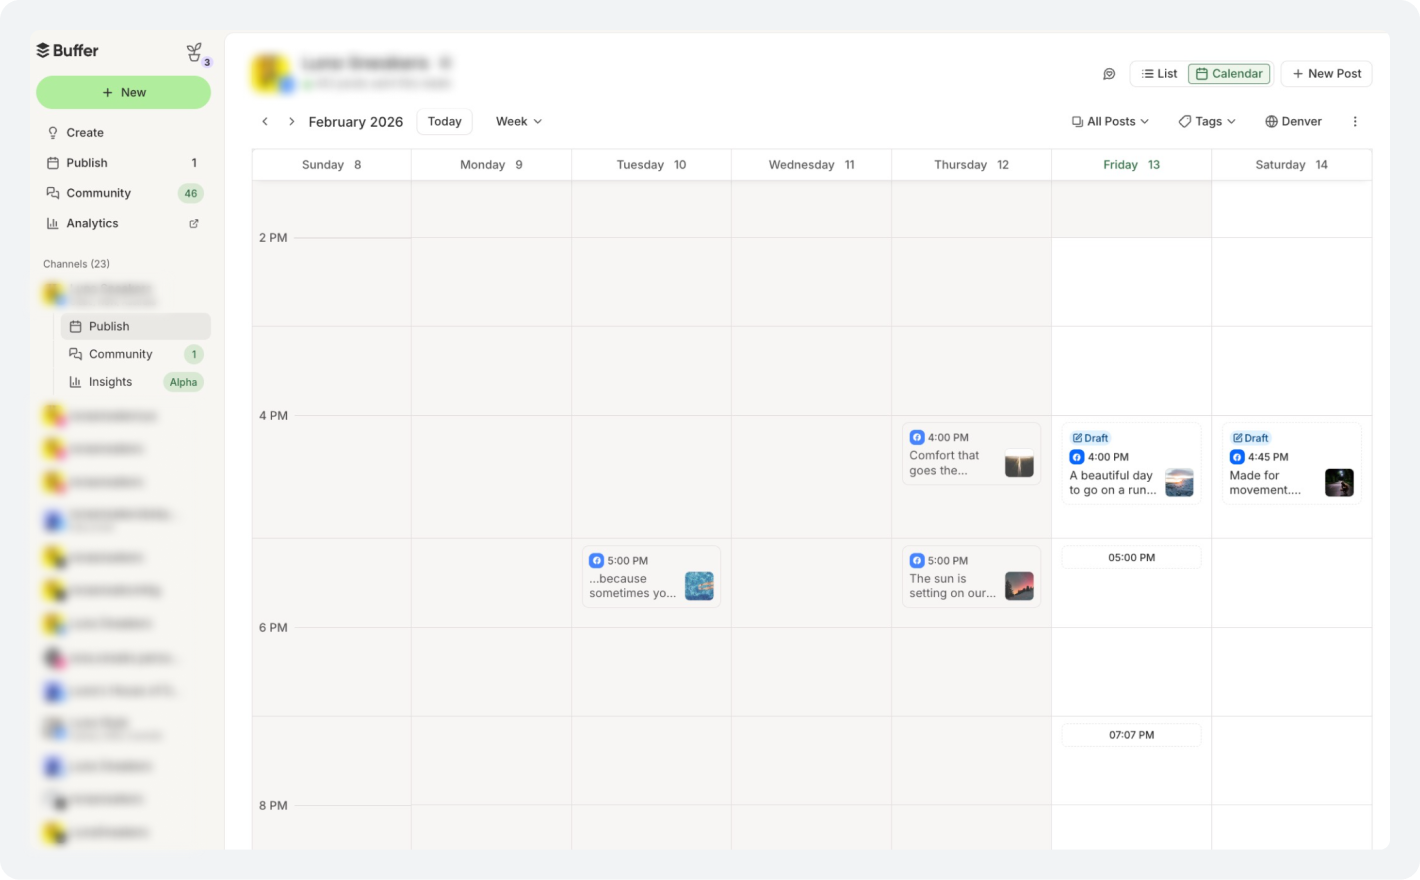Open Insights with the Alpha badge
The image size is (1420, 880).
click(x=135, y=382)
